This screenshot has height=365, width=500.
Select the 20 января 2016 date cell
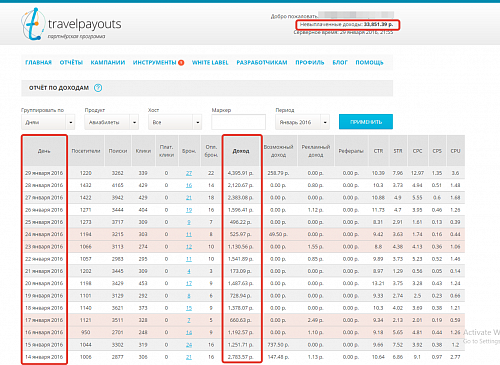point(44,283)
